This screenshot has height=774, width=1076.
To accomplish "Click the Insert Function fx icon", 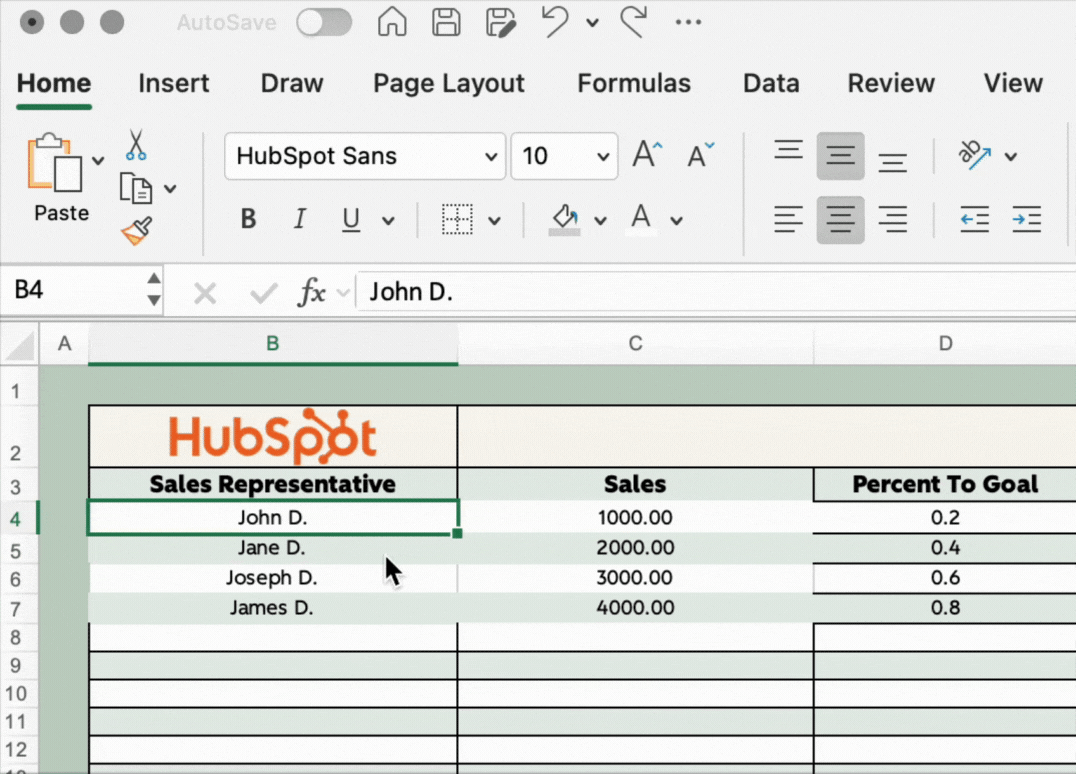I will coord(313,292).
